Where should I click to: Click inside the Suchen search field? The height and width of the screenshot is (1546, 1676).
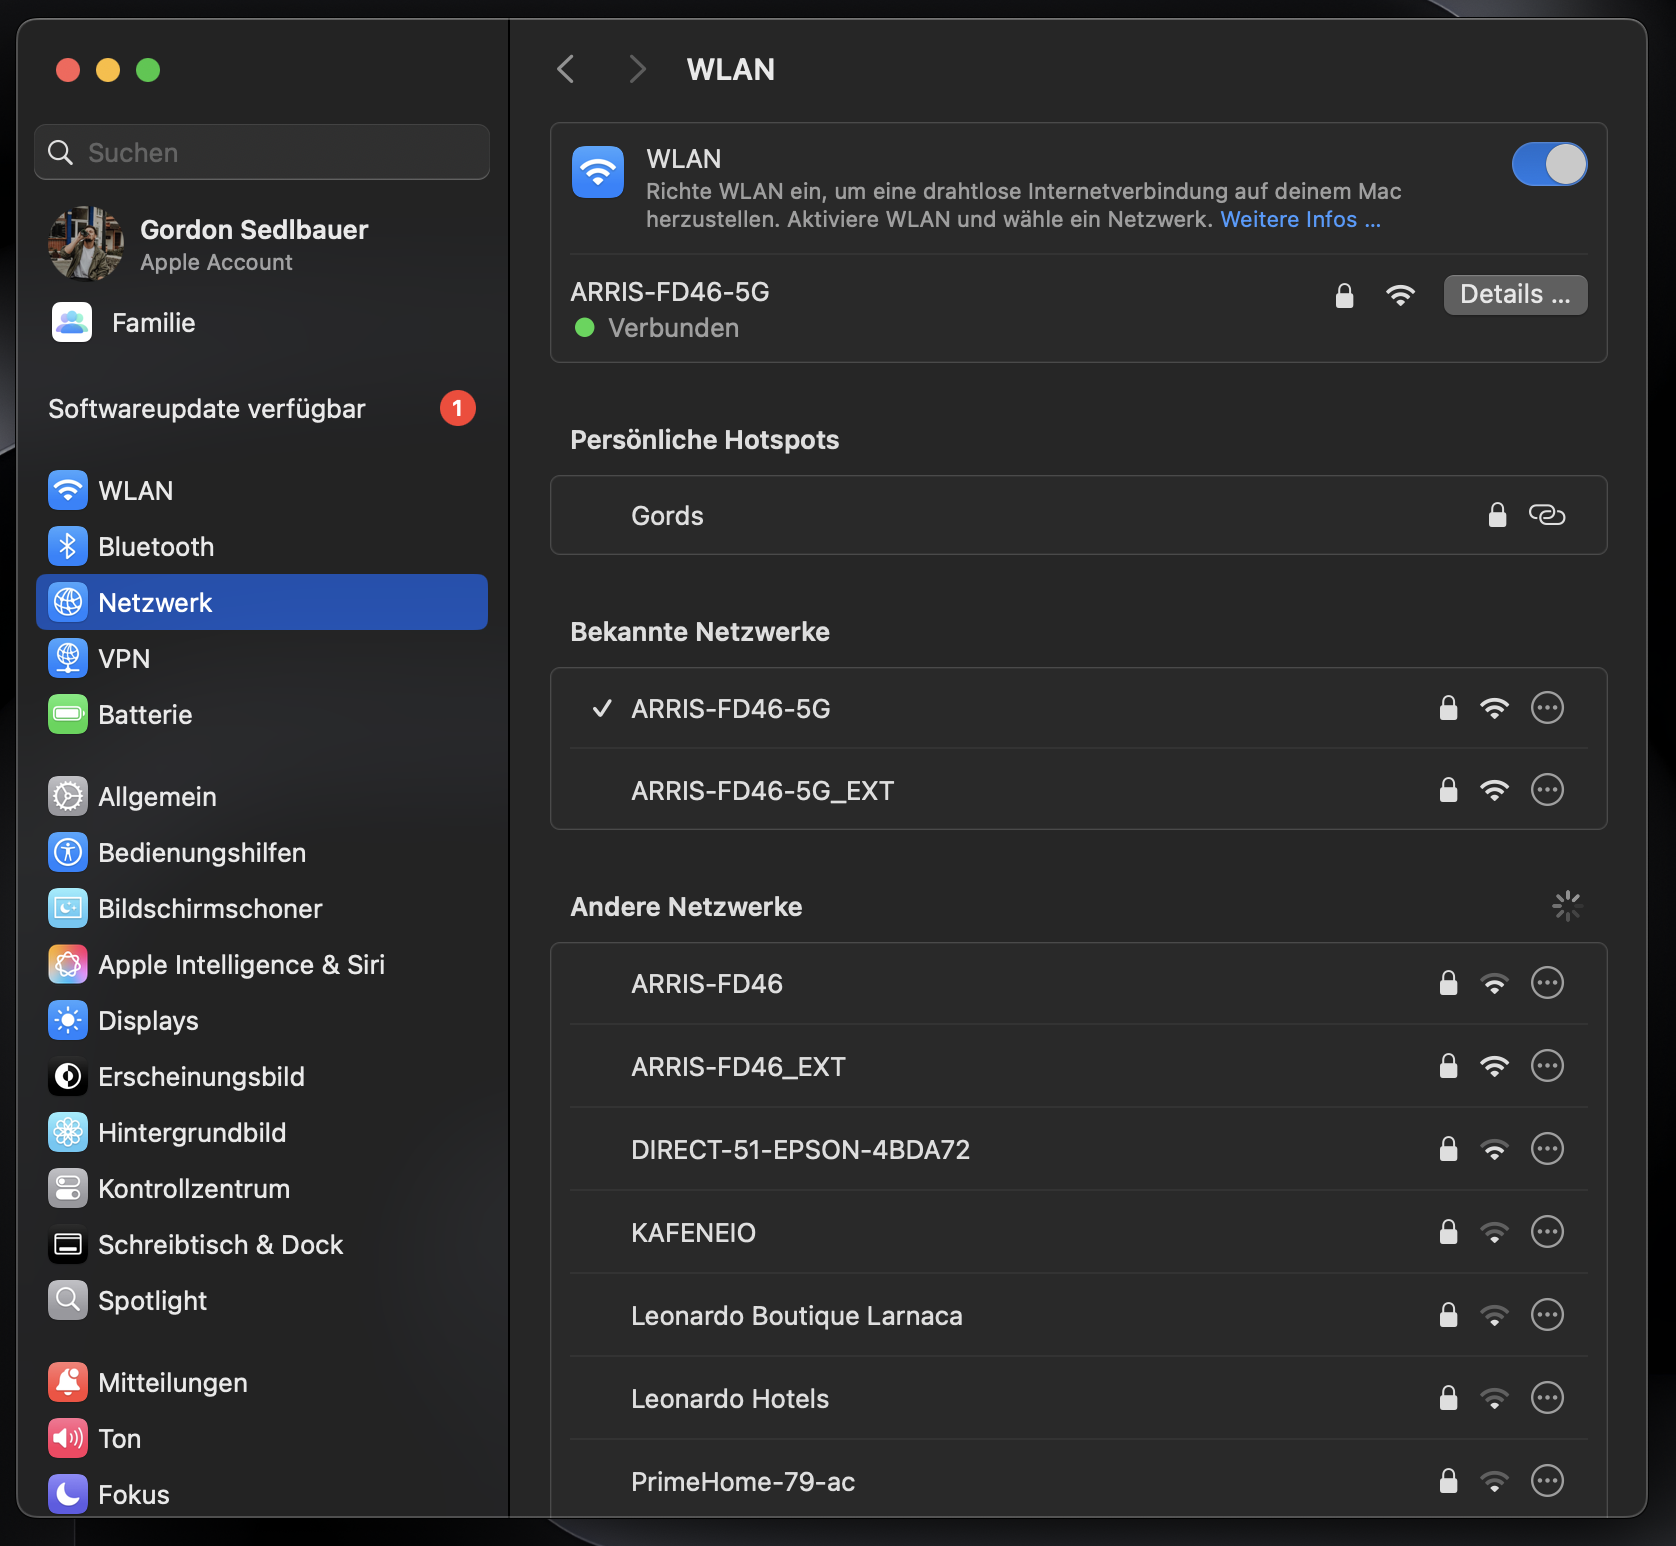tap(261, 152)
